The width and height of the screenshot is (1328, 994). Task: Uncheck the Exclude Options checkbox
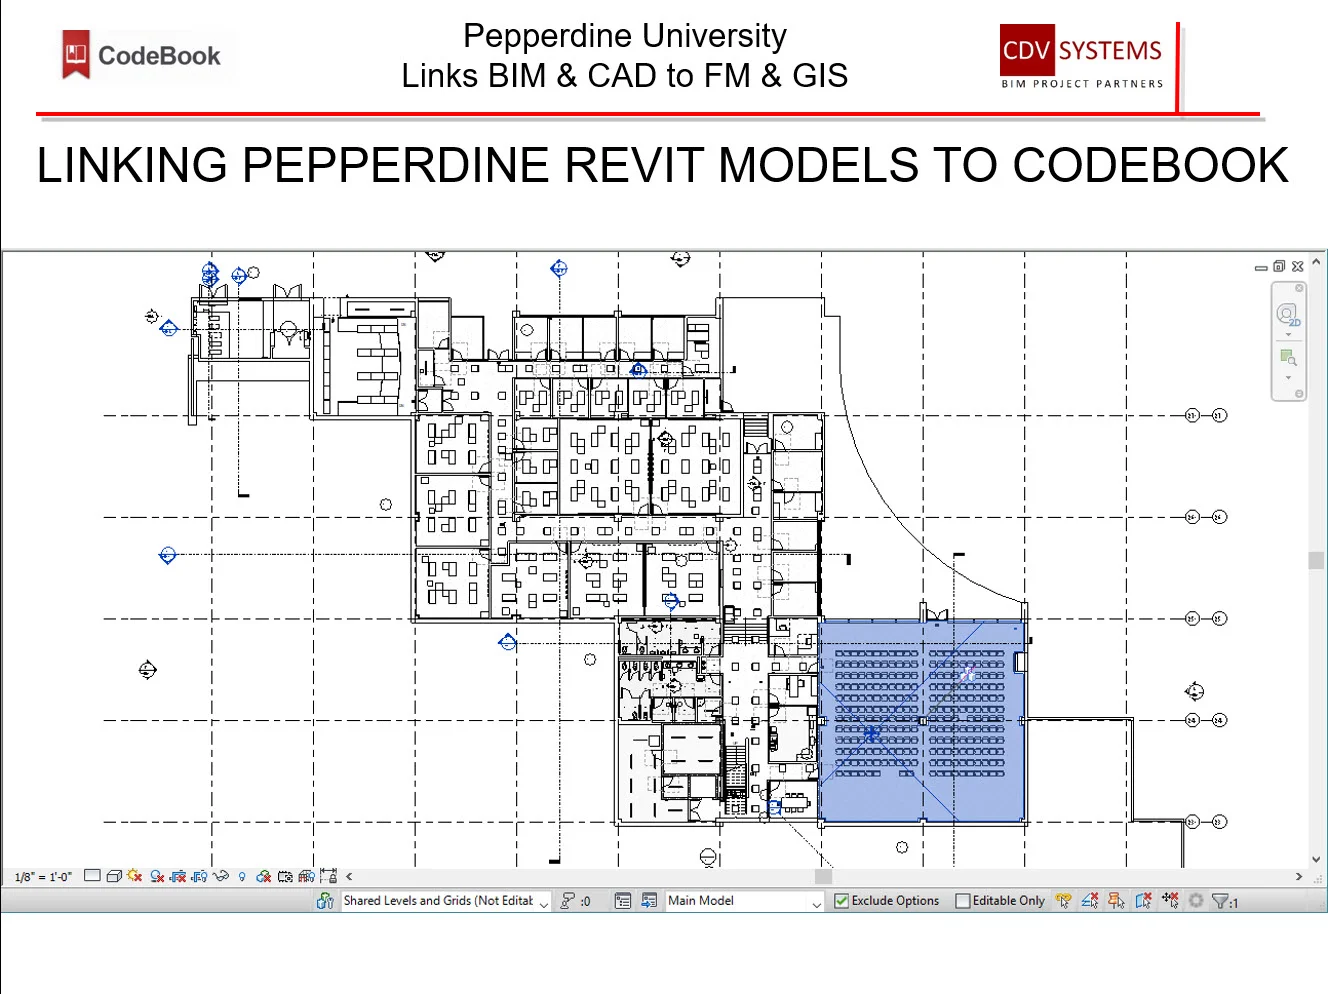tap(842, 901)
